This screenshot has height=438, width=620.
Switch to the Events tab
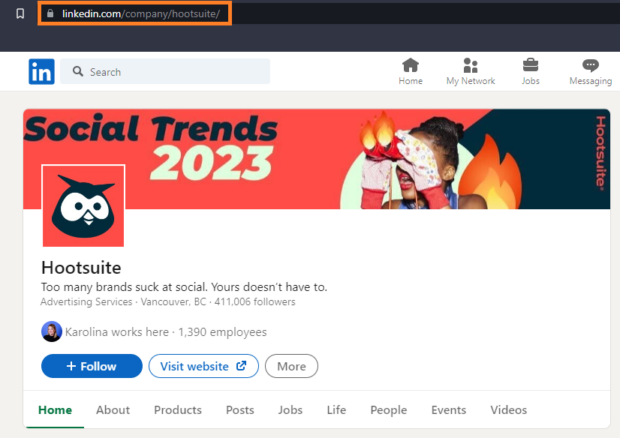point(448,410)
